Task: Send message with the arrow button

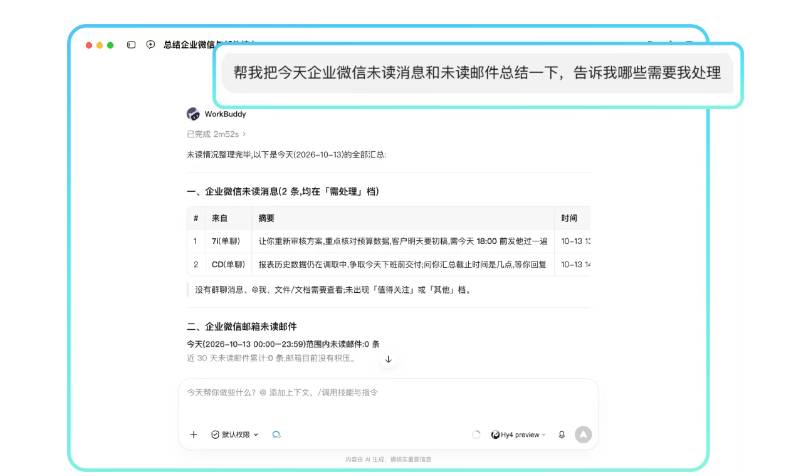Action: [x=583, y=434]
